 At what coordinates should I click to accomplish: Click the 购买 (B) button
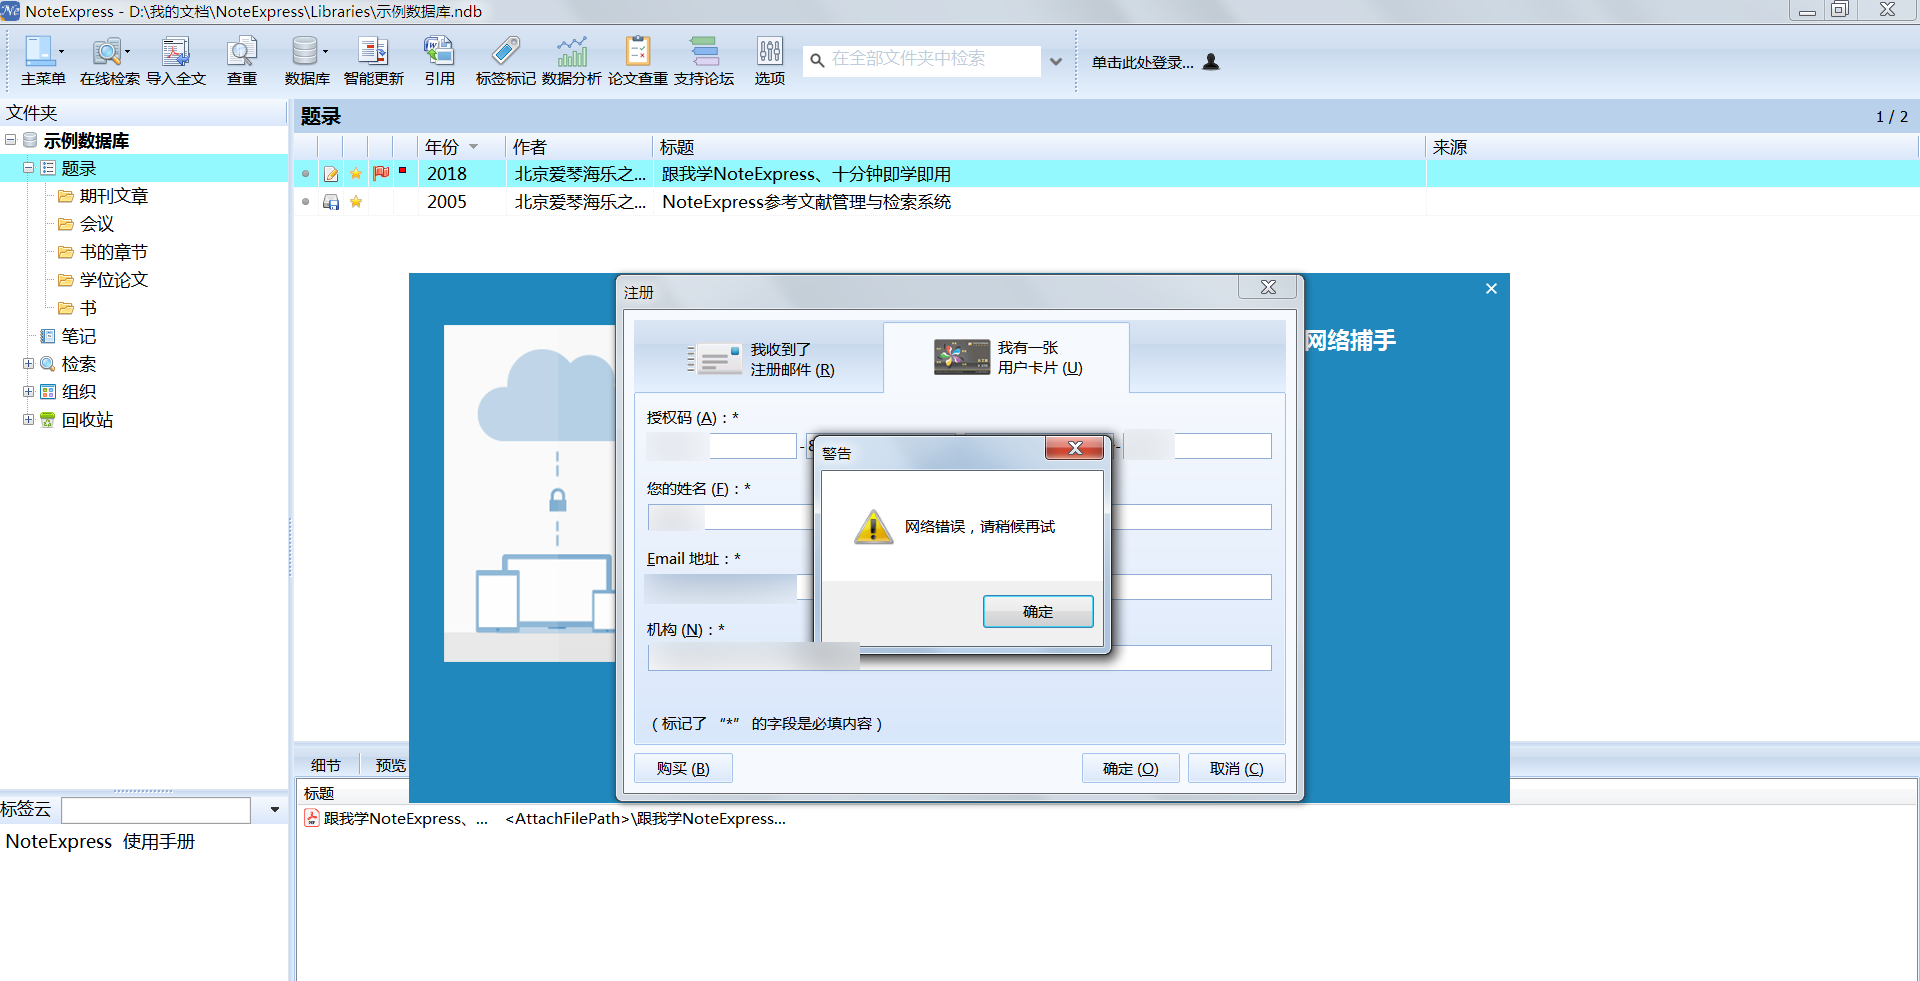coord(683,768)
